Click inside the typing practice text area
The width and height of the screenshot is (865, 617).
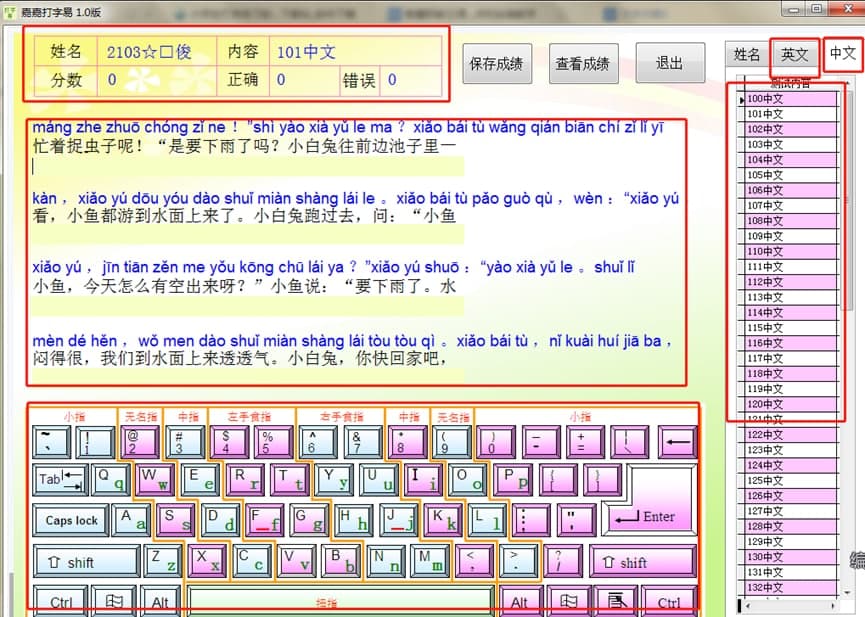click(350, 250)
